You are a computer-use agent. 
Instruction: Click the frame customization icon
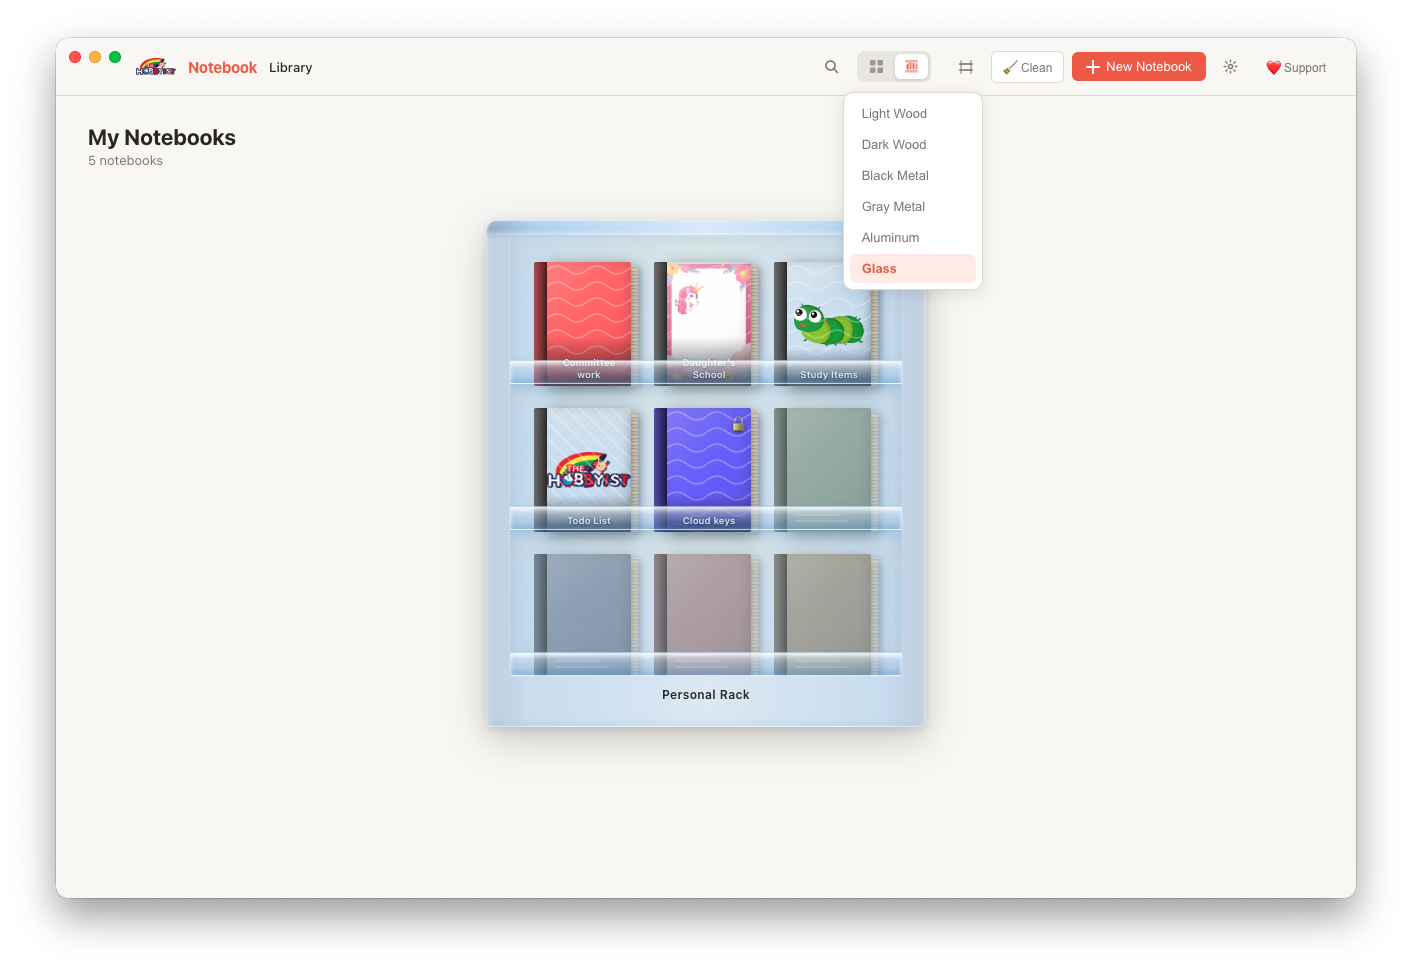tap(965, 66)
